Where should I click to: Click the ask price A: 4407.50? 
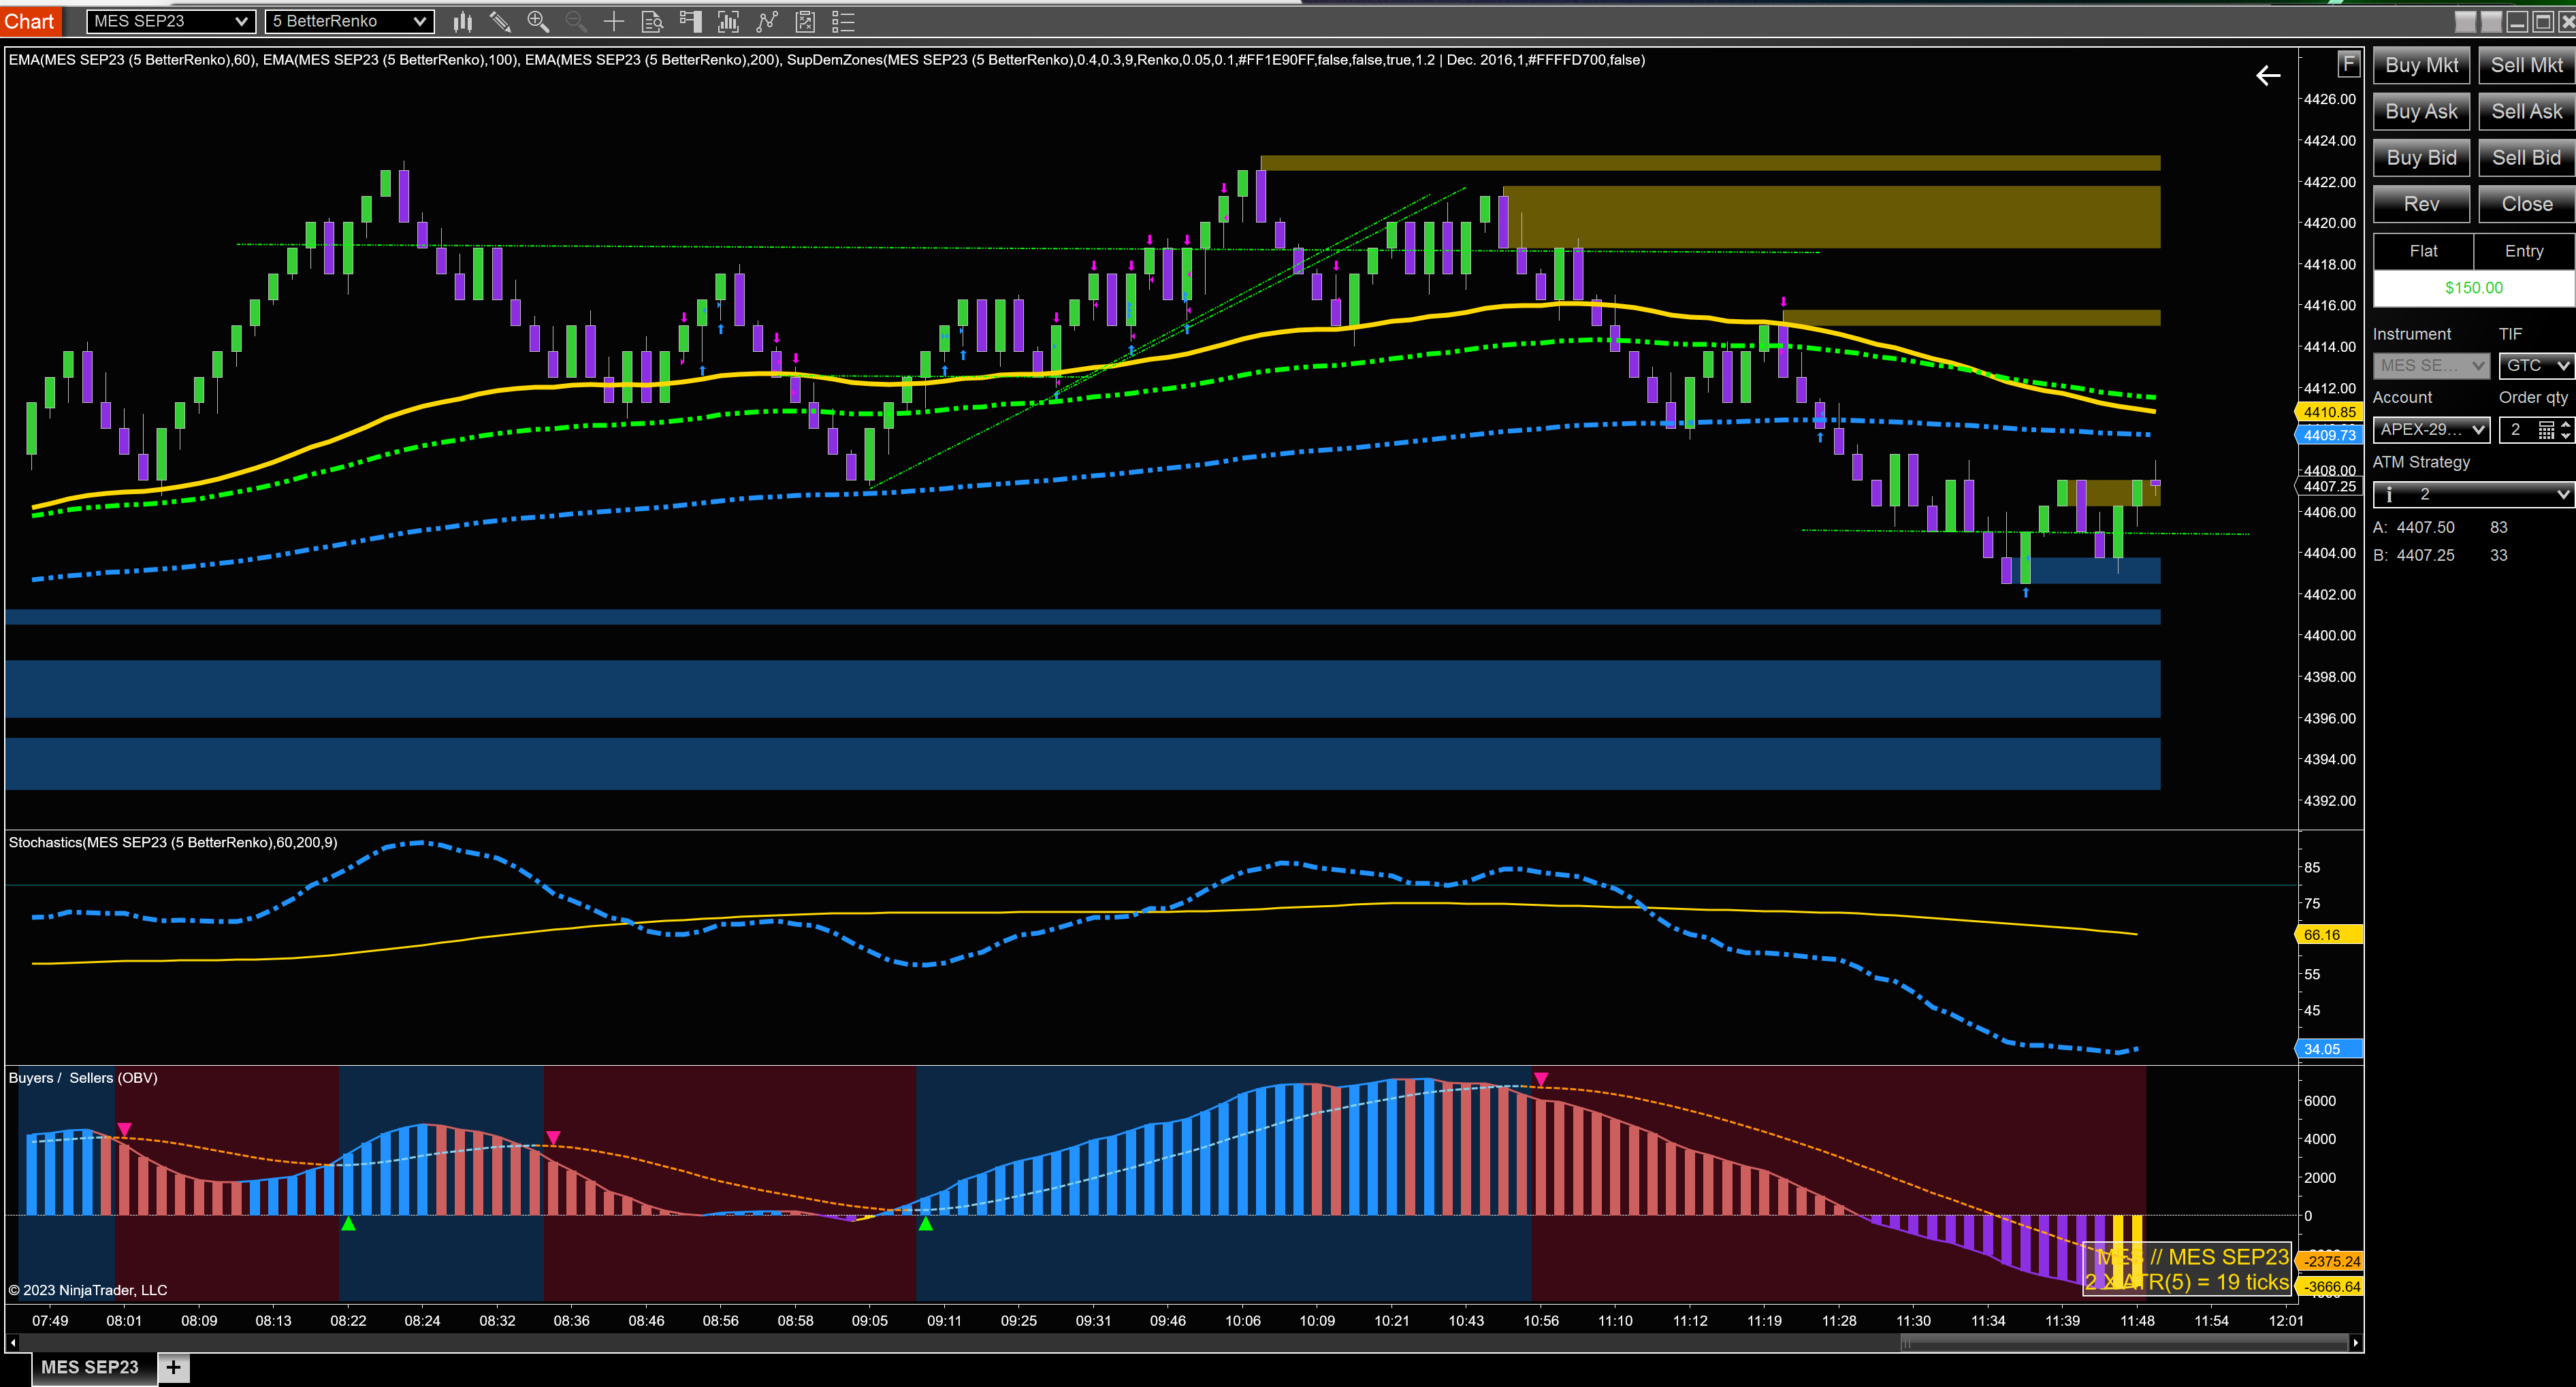click(2414, 528)
